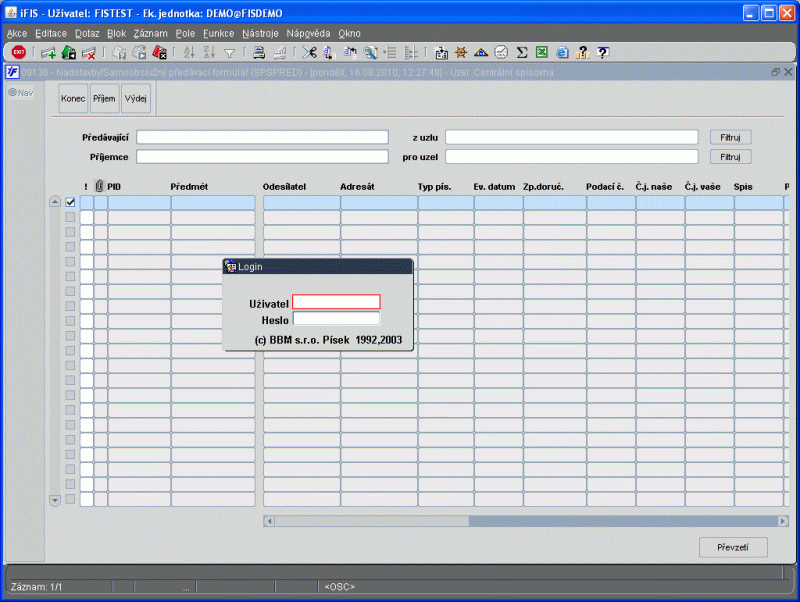Click the red EXIT toolbar icon
Image resolution: width=800 pixels, height=602 pixels.
pos(18,52)
